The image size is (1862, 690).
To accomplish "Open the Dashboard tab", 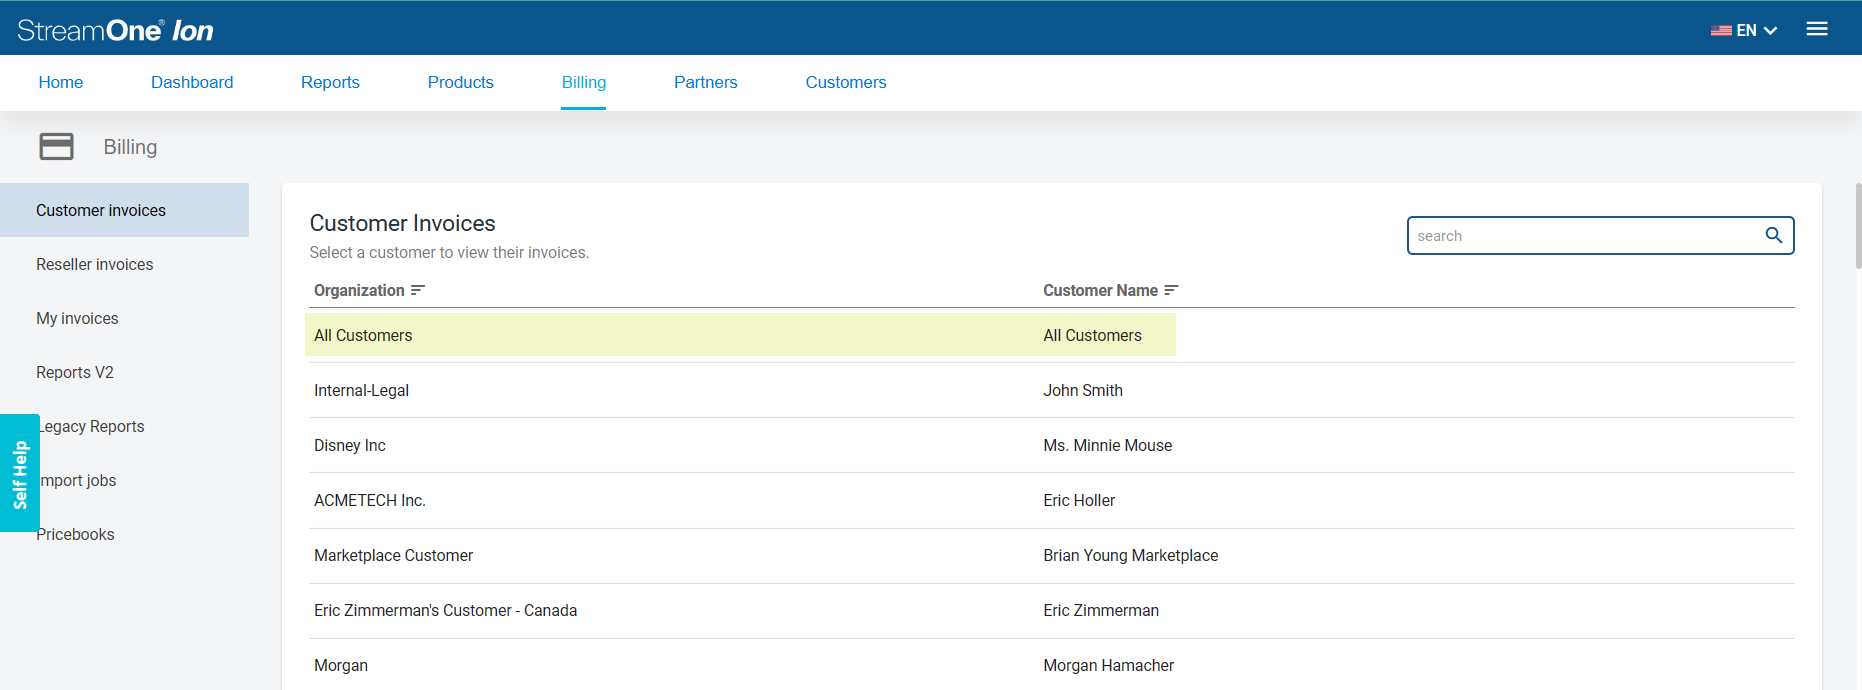I will (x=192, y=82).
